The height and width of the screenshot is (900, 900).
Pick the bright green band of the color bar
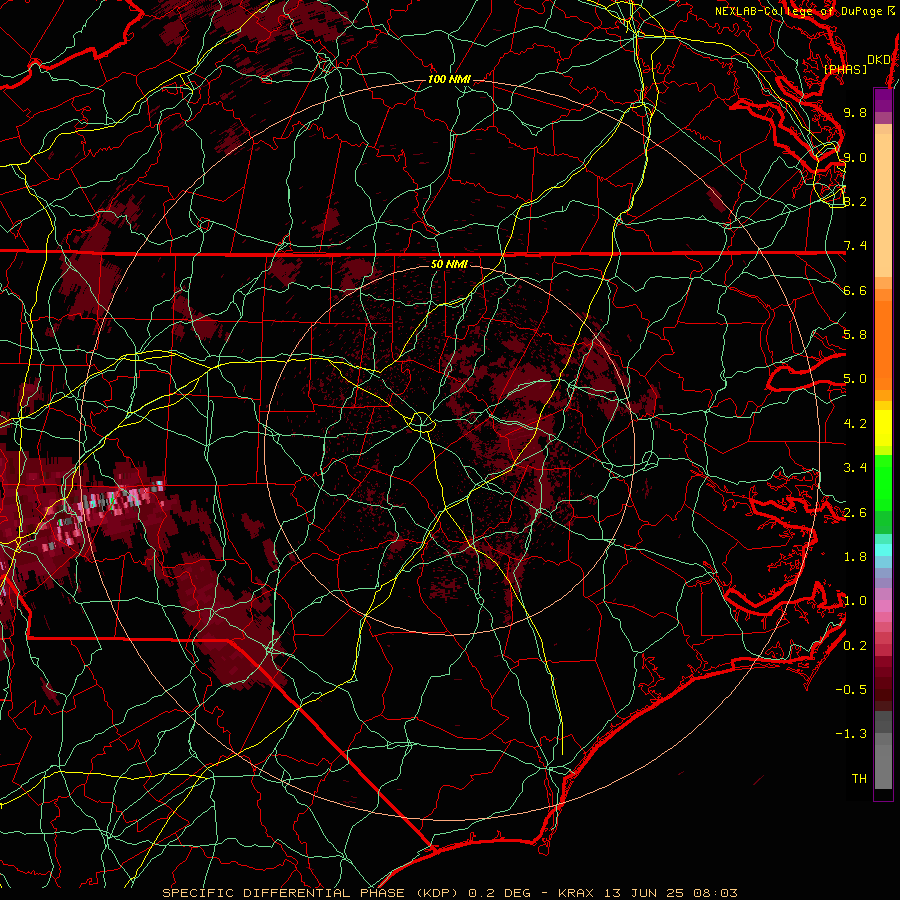(x=883, y=482)
